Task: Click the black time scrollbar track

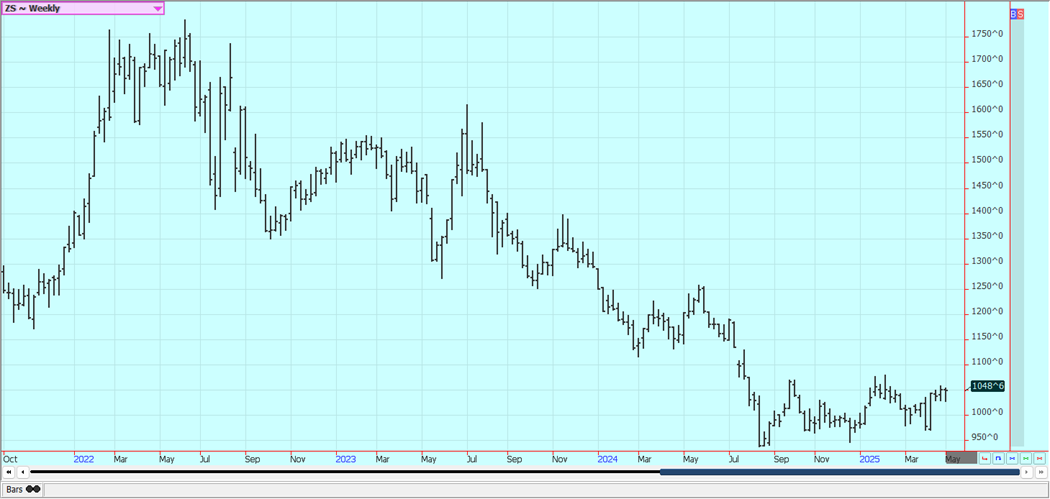Action: pyautogui.click(x=345, y=472)
